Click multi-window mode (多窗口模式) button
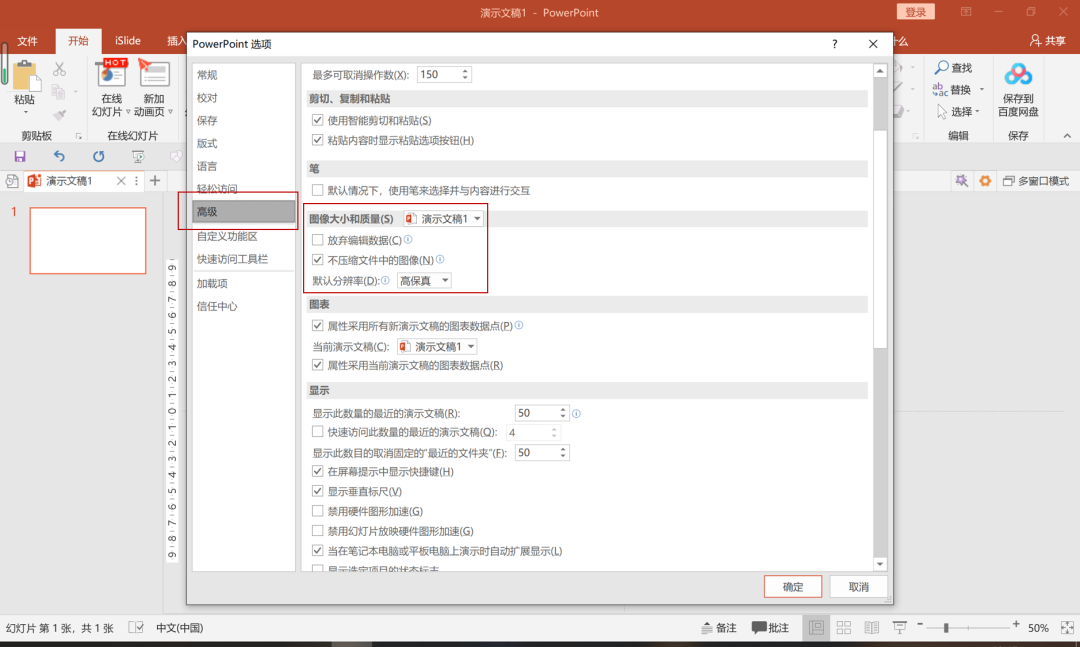 coord(1036,181)
